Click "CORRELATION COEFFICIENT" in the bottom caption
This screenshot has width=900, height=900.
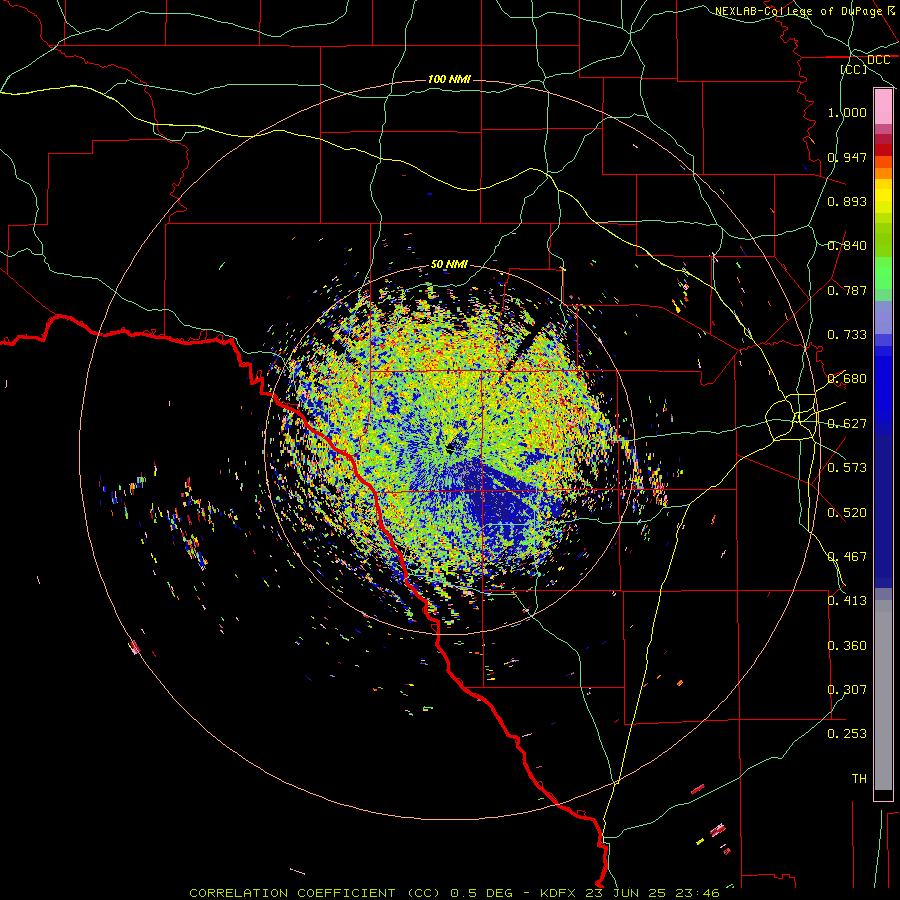(292, 893)
